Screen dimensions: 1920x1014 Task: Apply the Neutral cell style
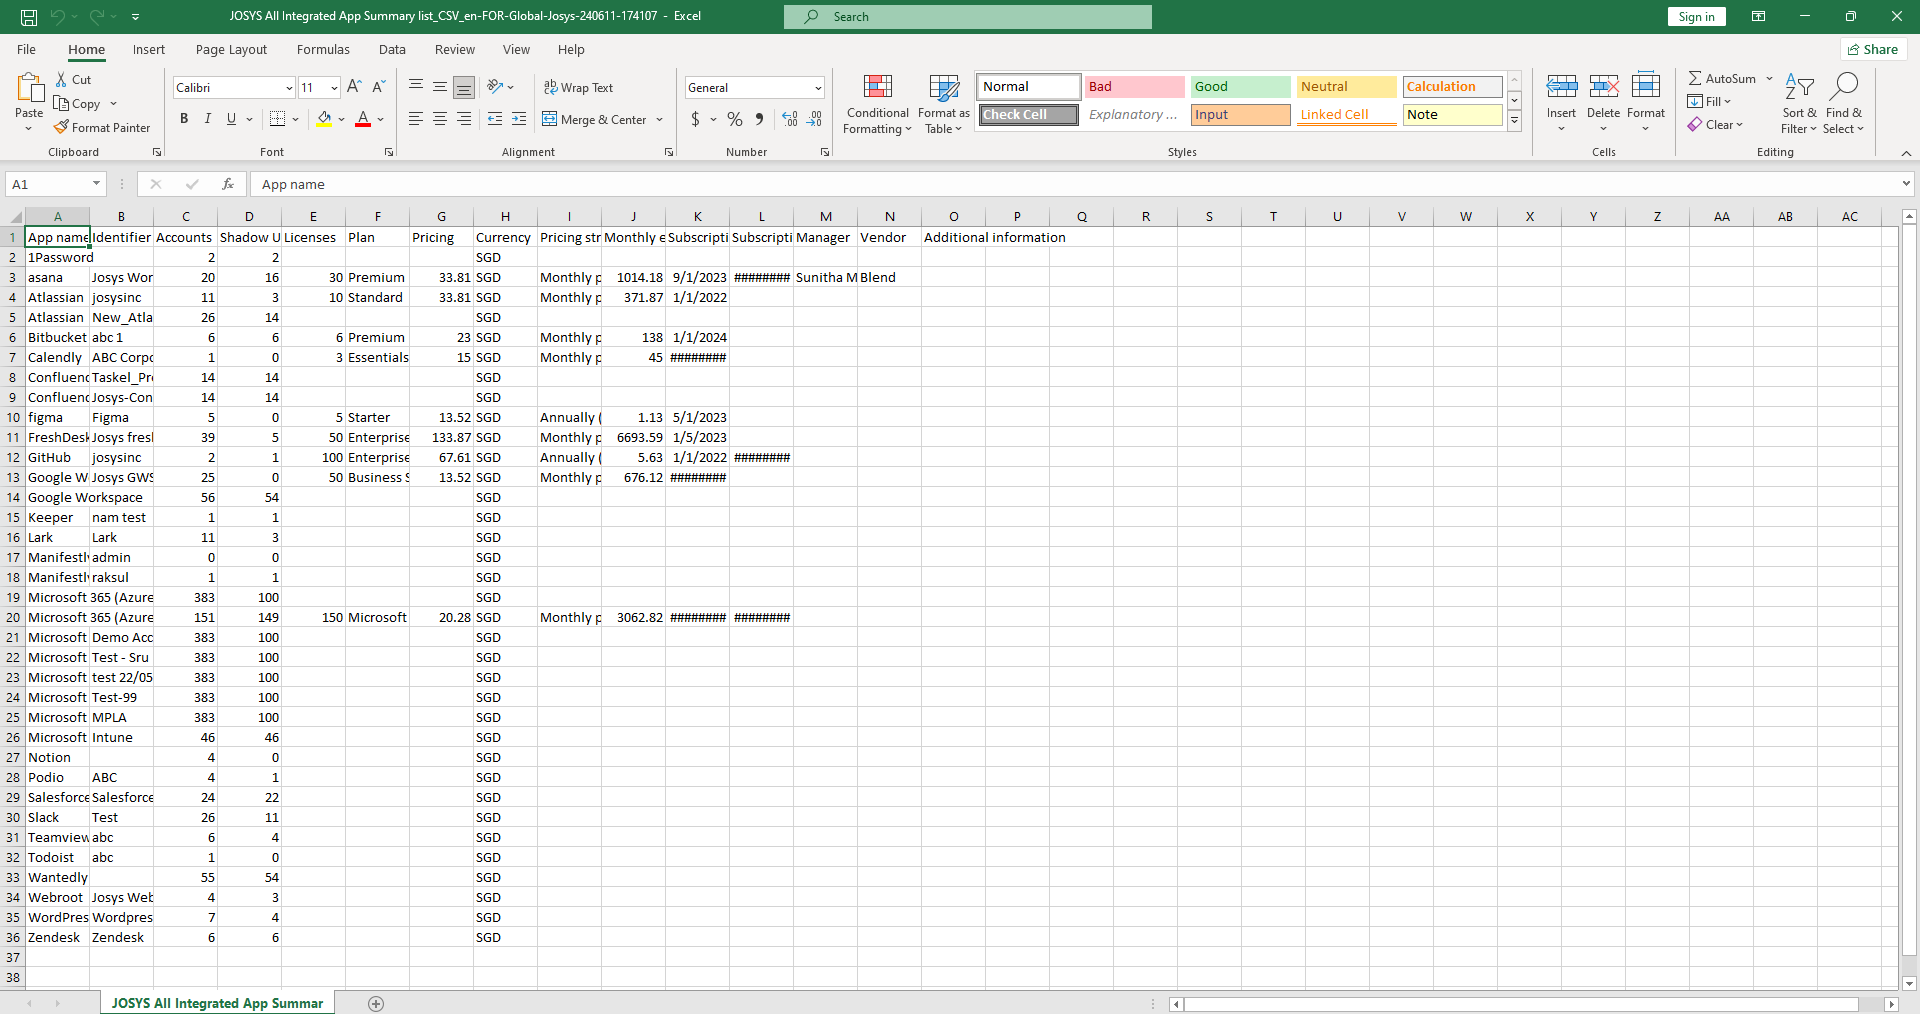(x=1346, y=87)
